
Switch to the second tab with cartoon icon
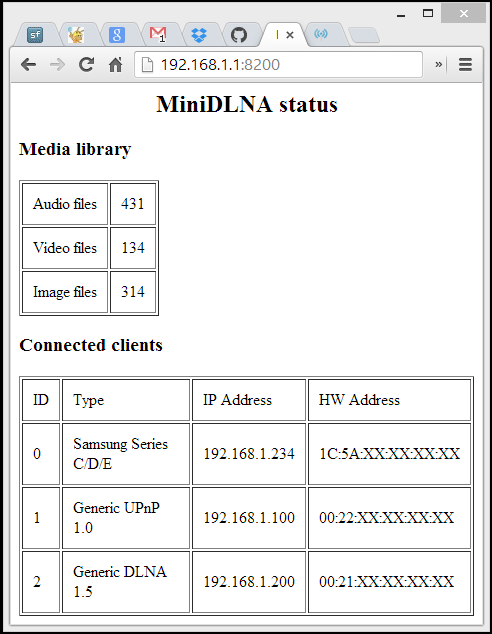pyautogui.click(x=76, y=35)
